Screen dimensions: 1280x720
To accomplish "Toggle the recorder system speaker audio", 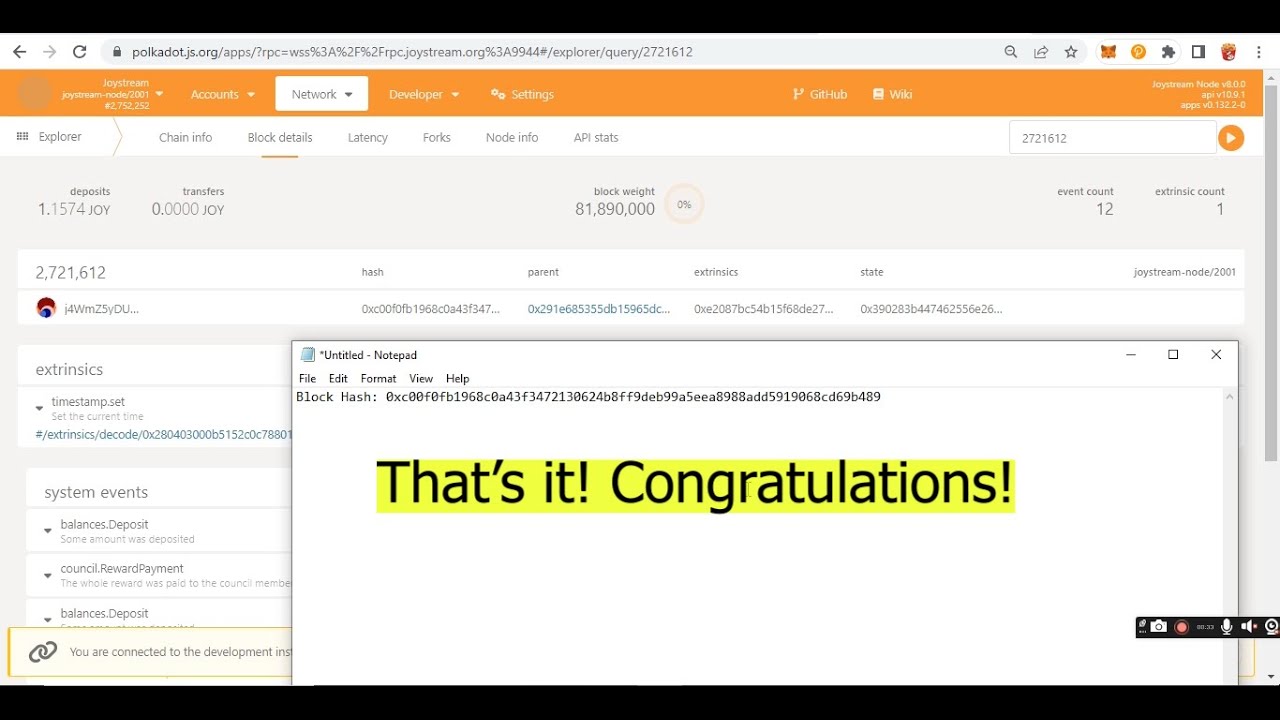I will tap(1249, 627).
